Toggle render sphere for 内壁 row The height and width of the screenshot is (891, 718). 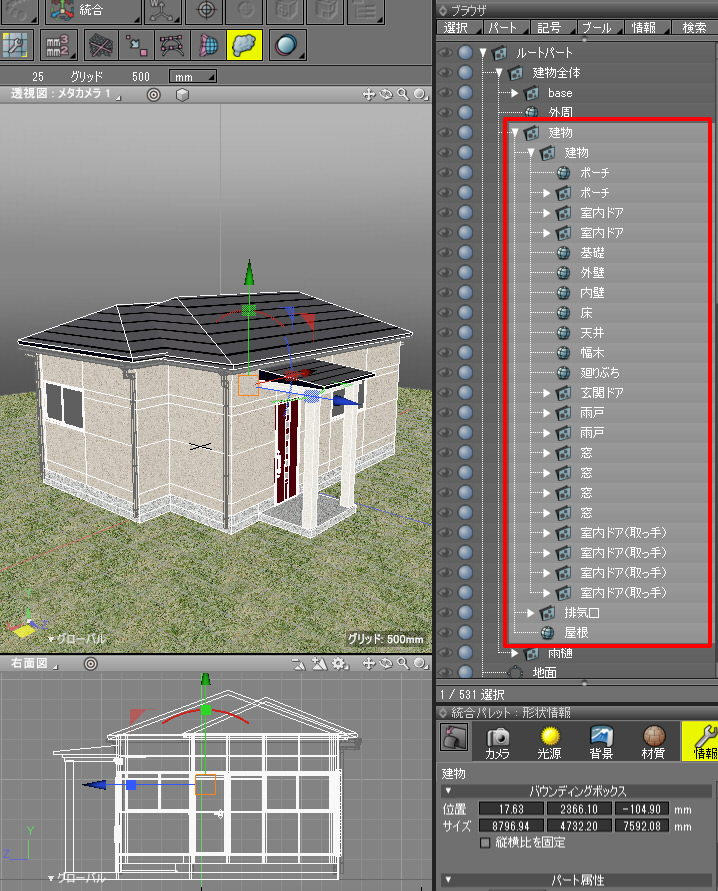[x=465, y=293]
